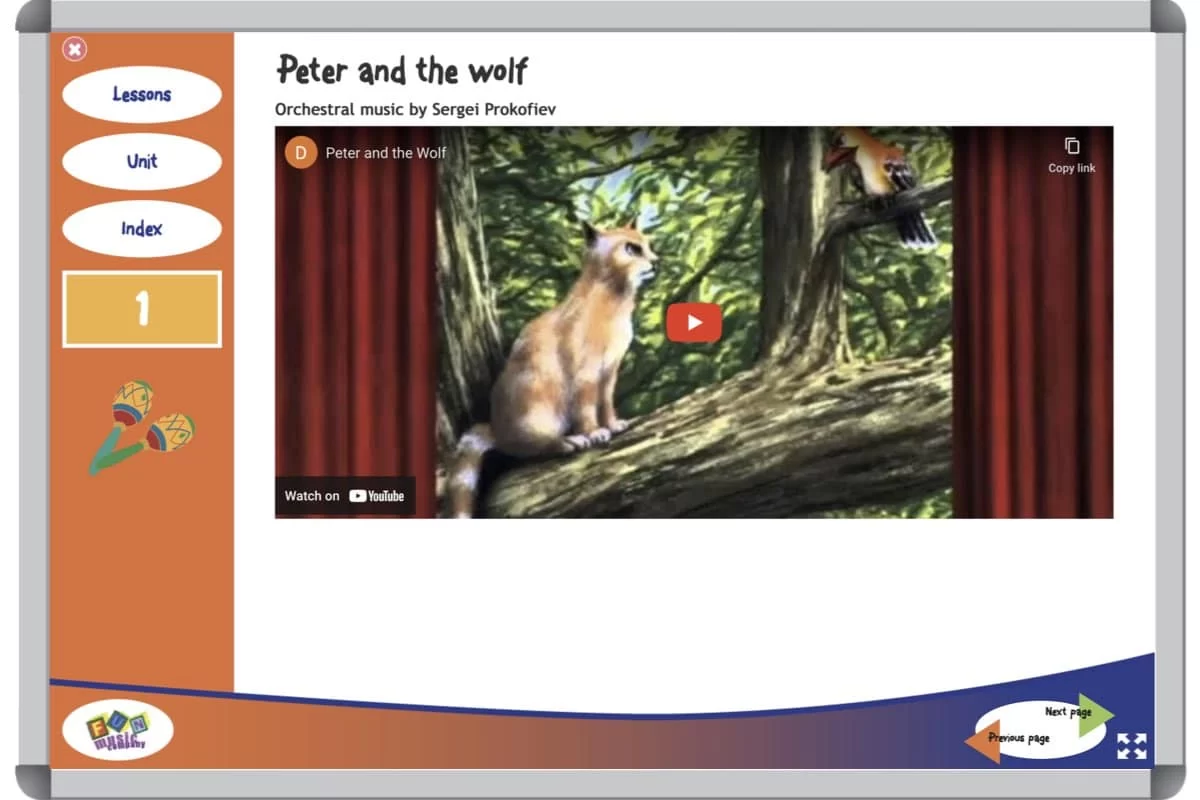This screenshot has height=800, width=1200.
Task: Toggle fullscreen with the expand arrows icon
Action: (1131, 746)
